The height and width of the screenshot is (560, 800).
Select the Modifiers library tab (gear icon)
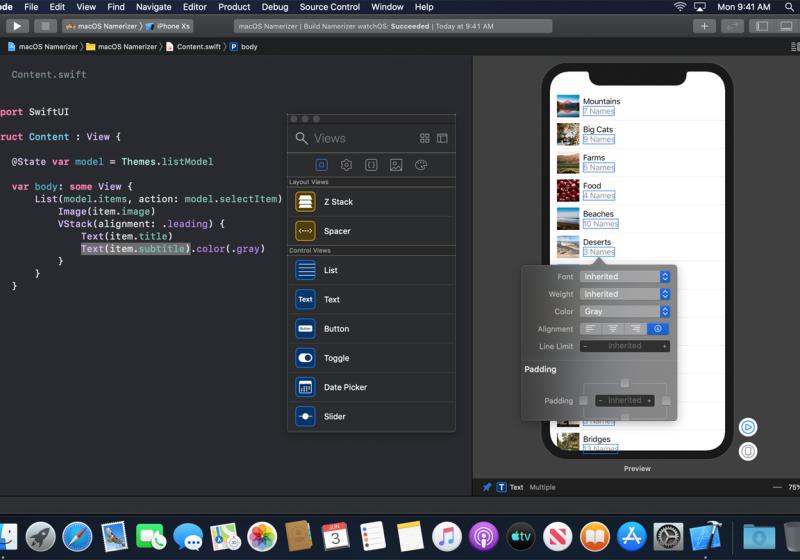[346, 165]
